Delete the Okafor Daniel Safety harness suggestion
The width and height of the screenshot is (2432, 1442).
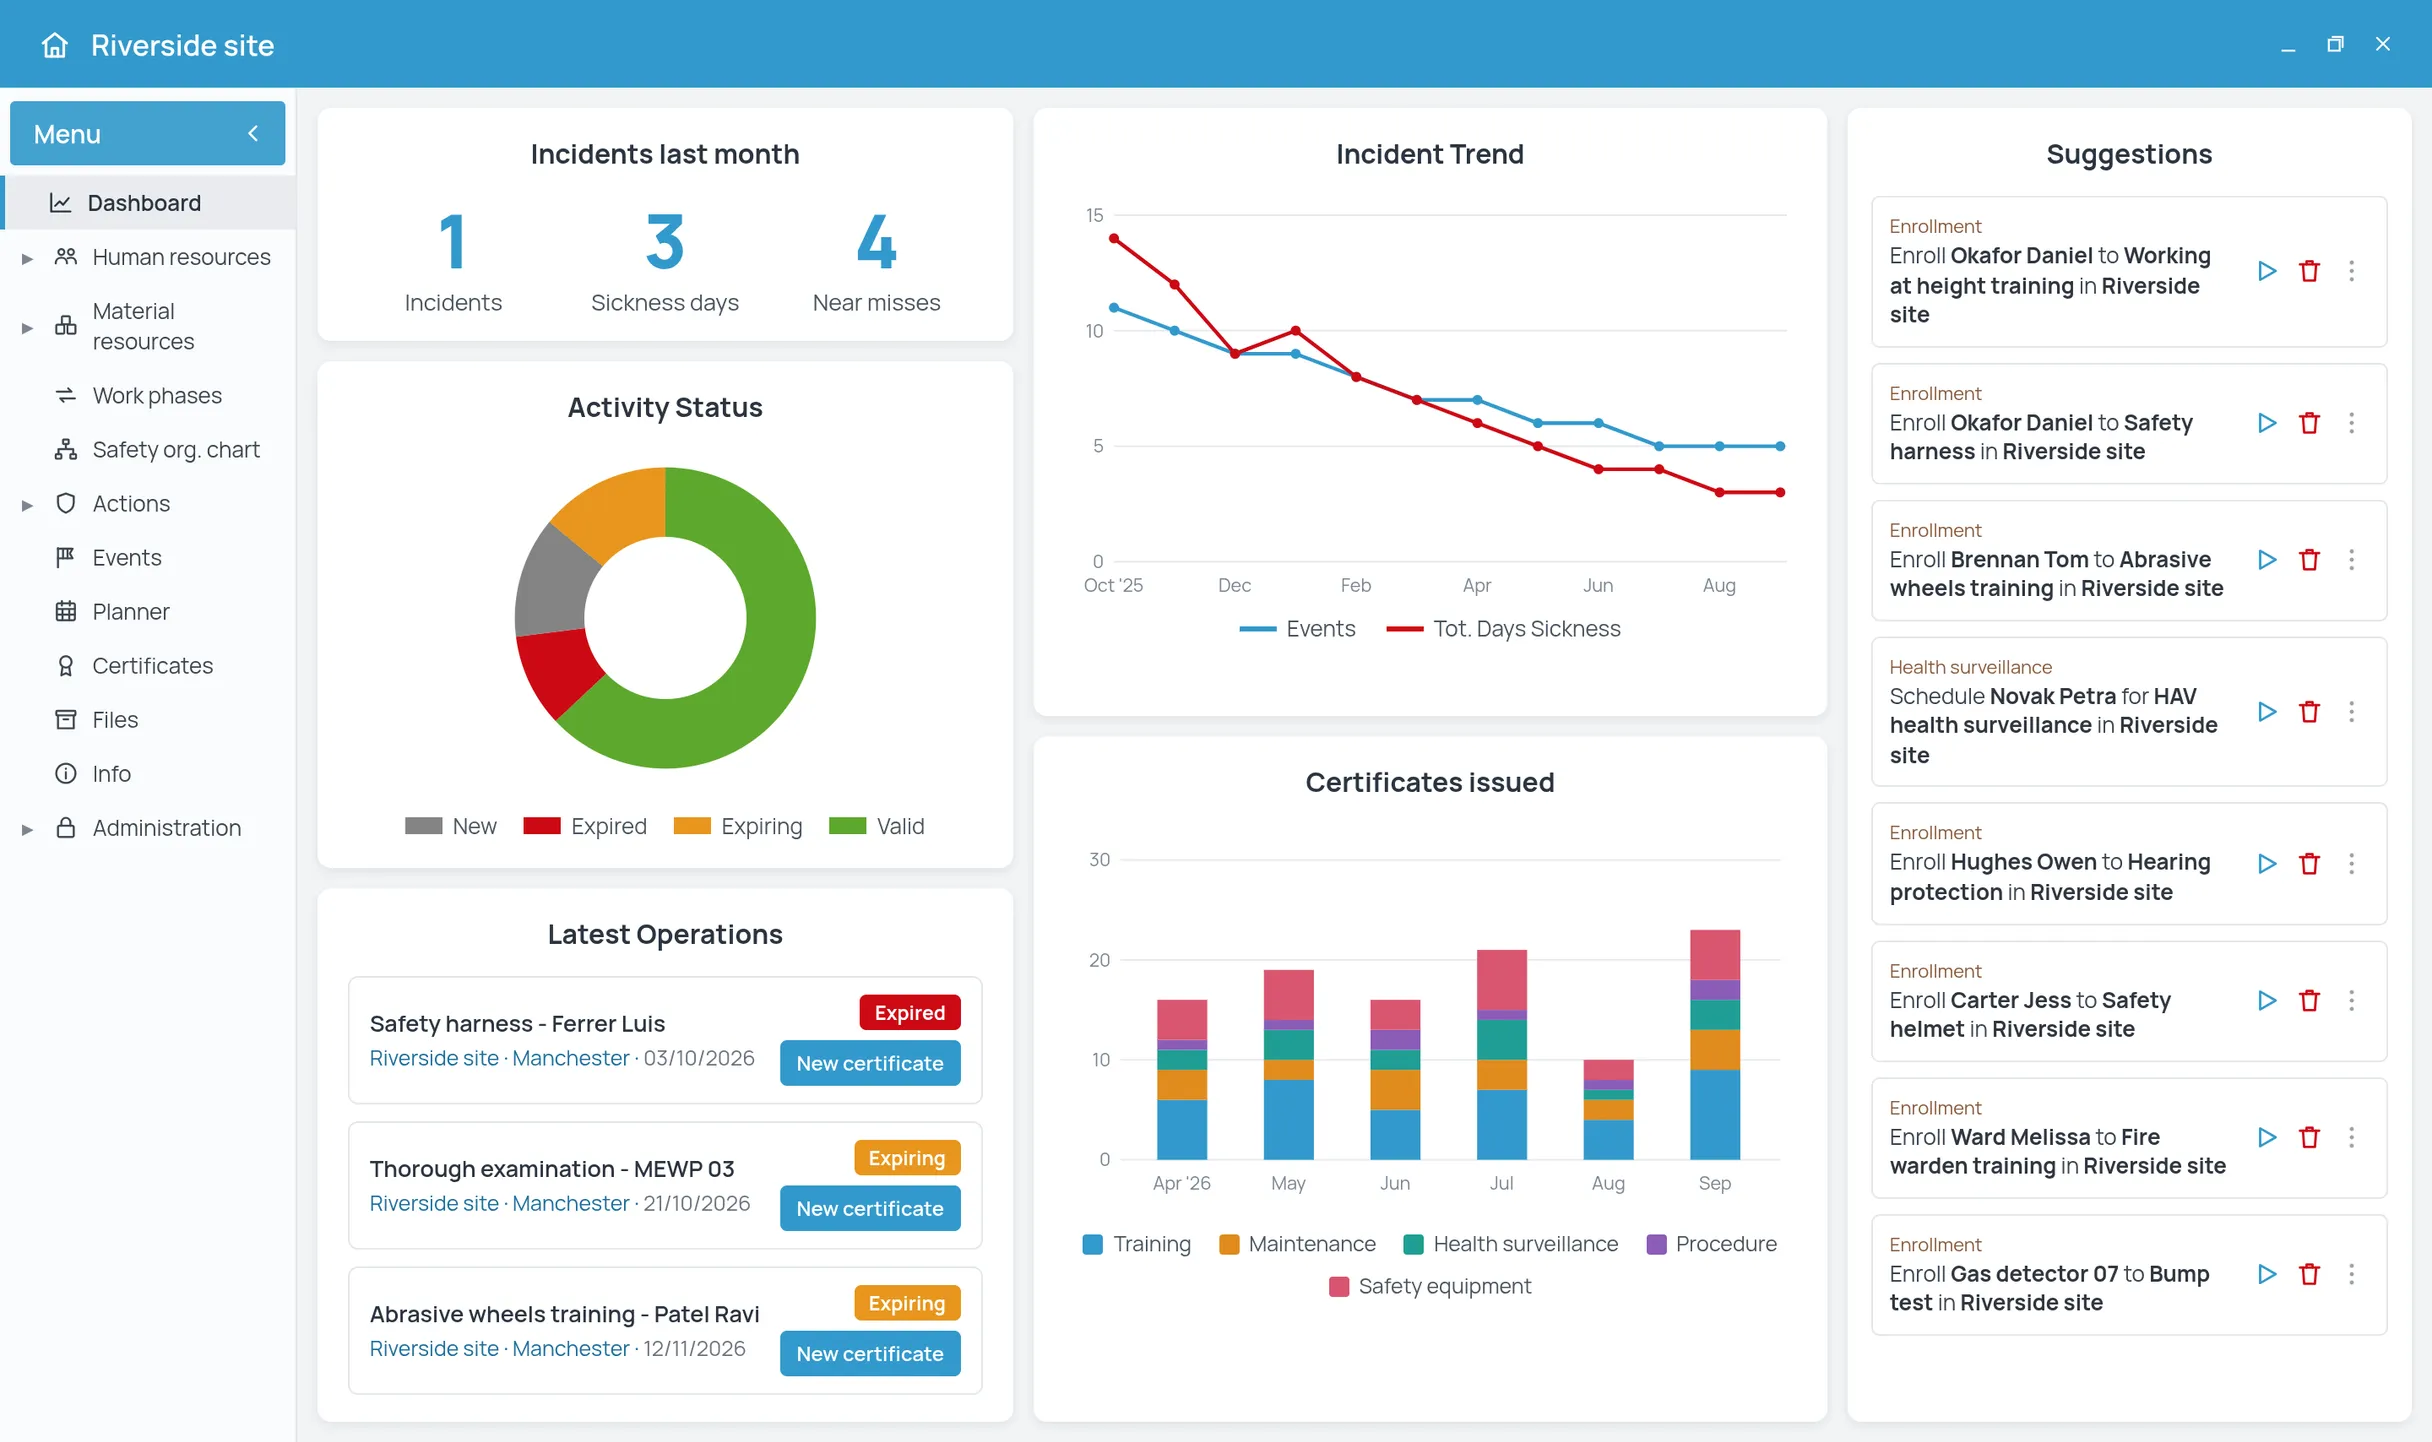coord(2309,423)
